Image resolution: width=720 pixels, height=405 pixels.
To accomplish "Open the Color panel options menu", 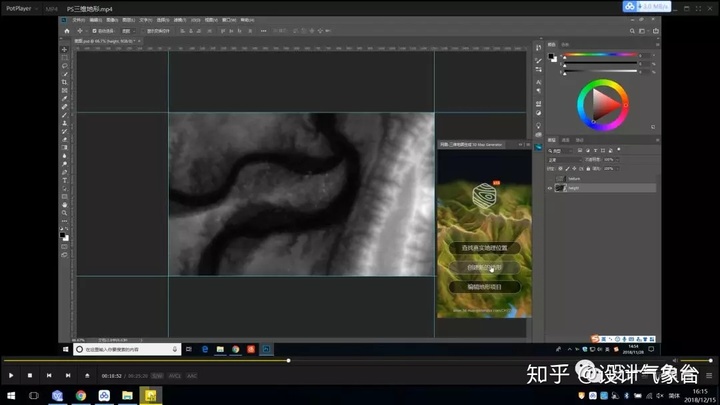I will [657, 45].
